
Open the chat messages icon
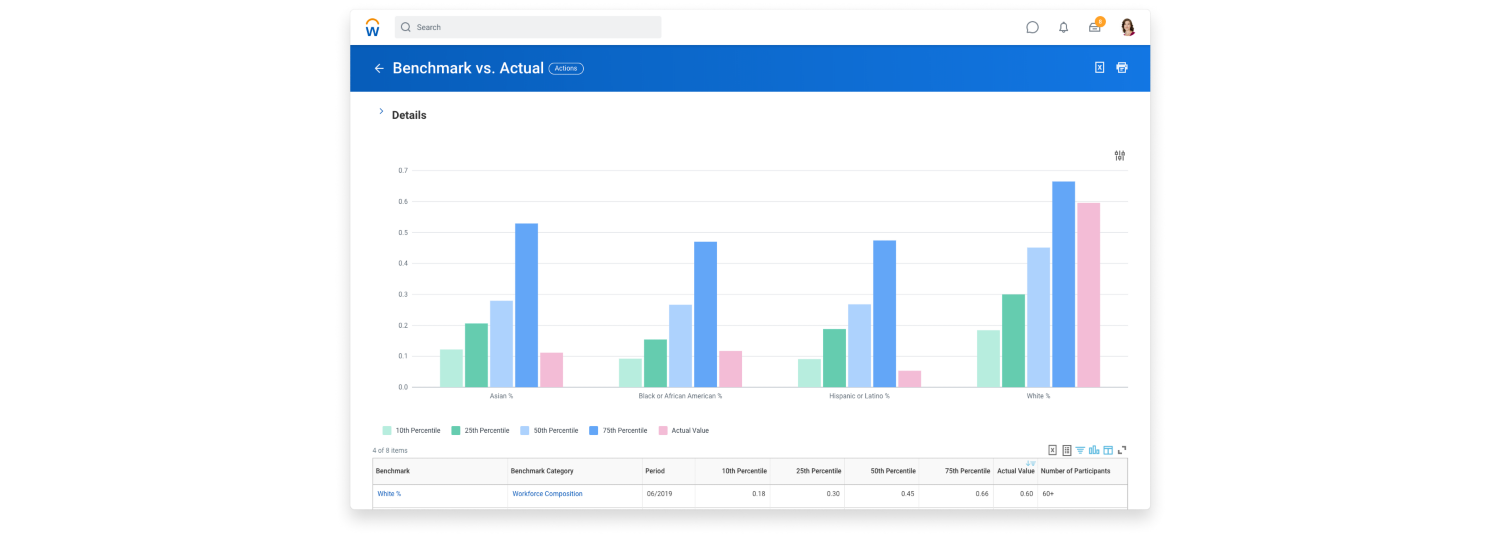(x=1032, y=27)
